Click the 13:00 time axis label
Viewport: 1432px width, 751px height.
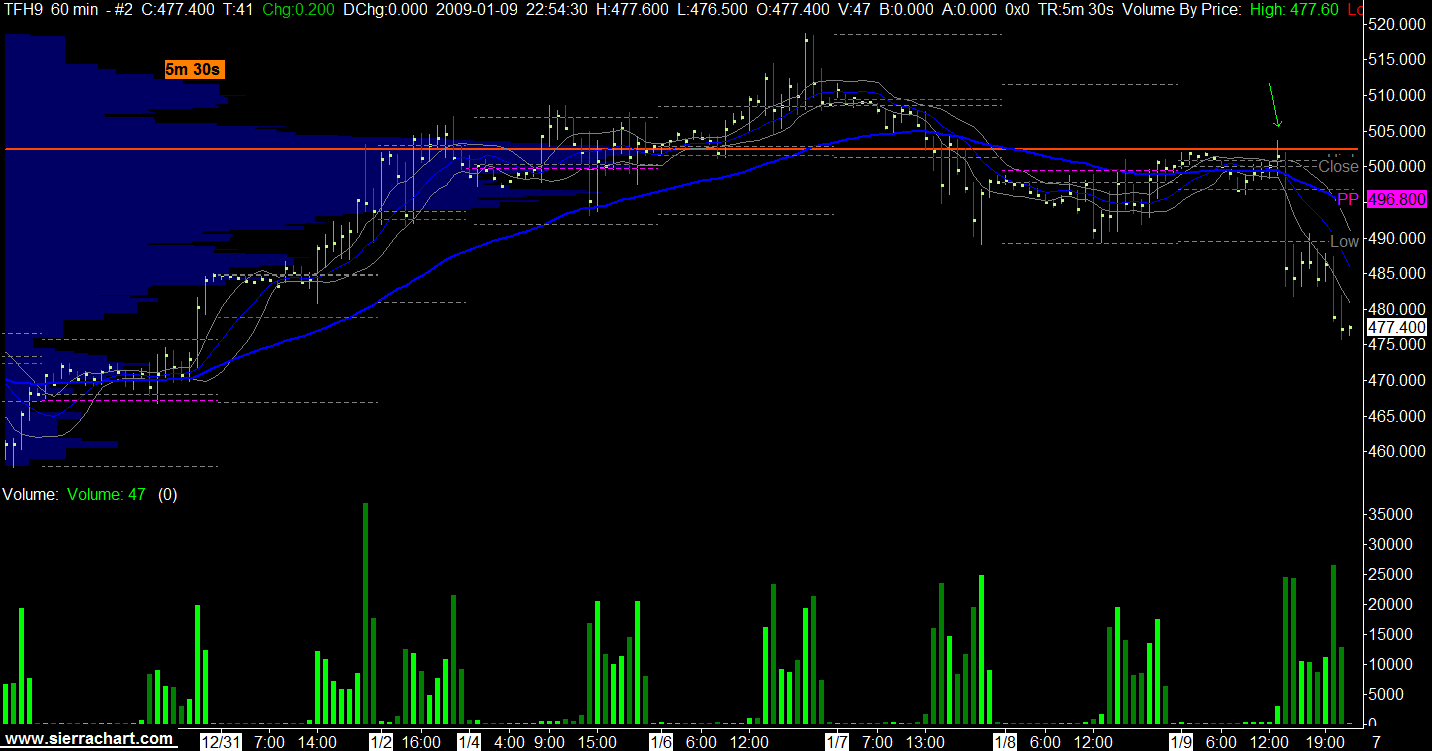click(925, 742)
